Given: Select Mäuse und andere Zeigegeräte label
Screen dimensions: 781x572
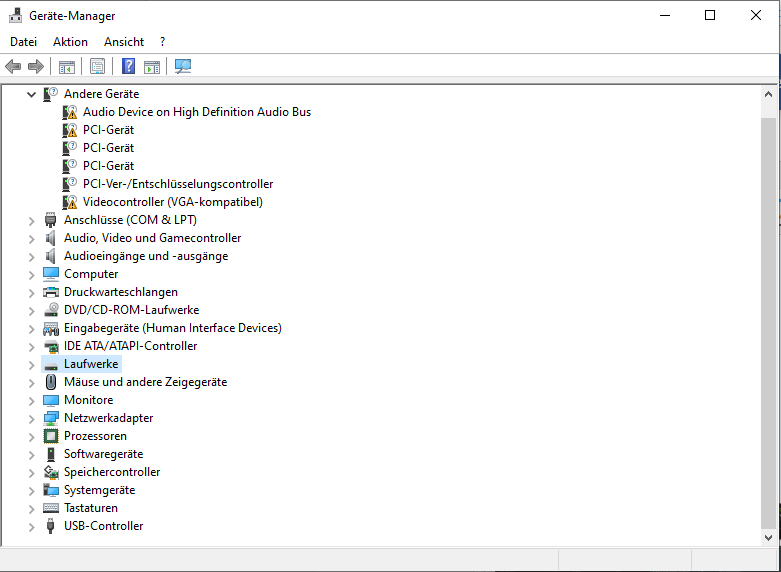Looking at the screenshot, I should click(x=145, y=382).
